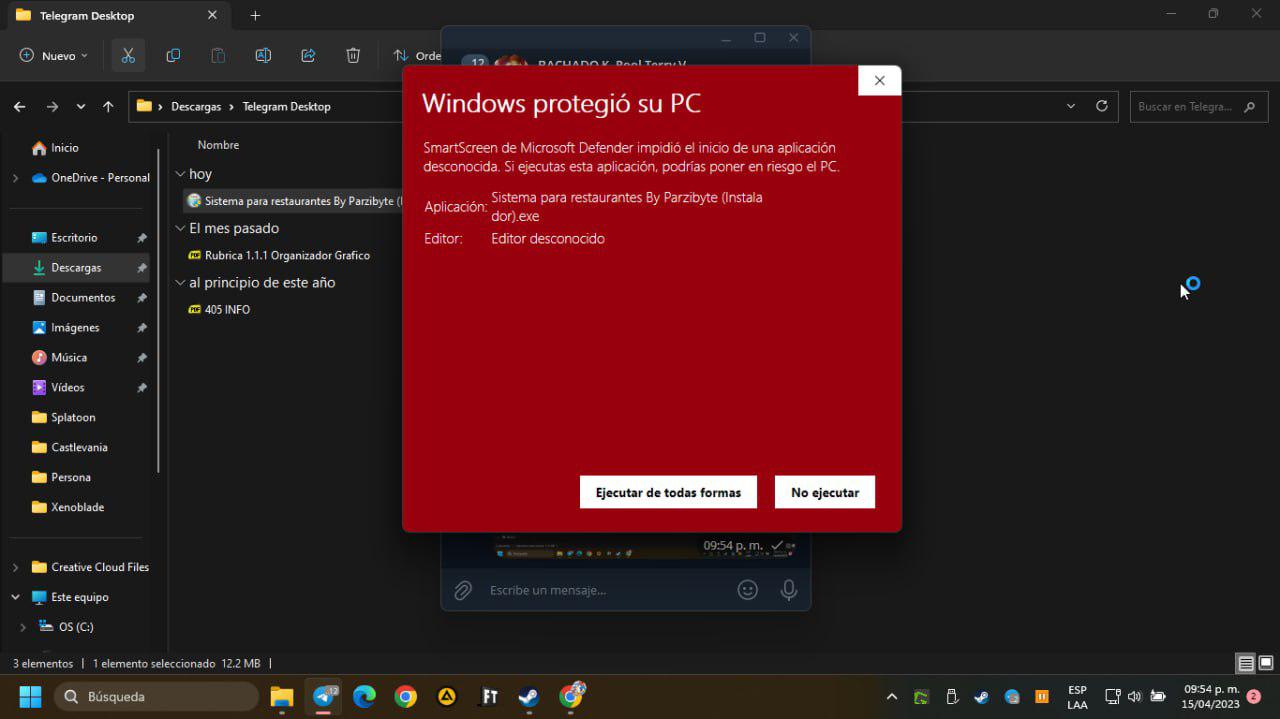Click the Share icon in Explorer toolbar
Screen dimensions: 1280x719
(308, 56)
